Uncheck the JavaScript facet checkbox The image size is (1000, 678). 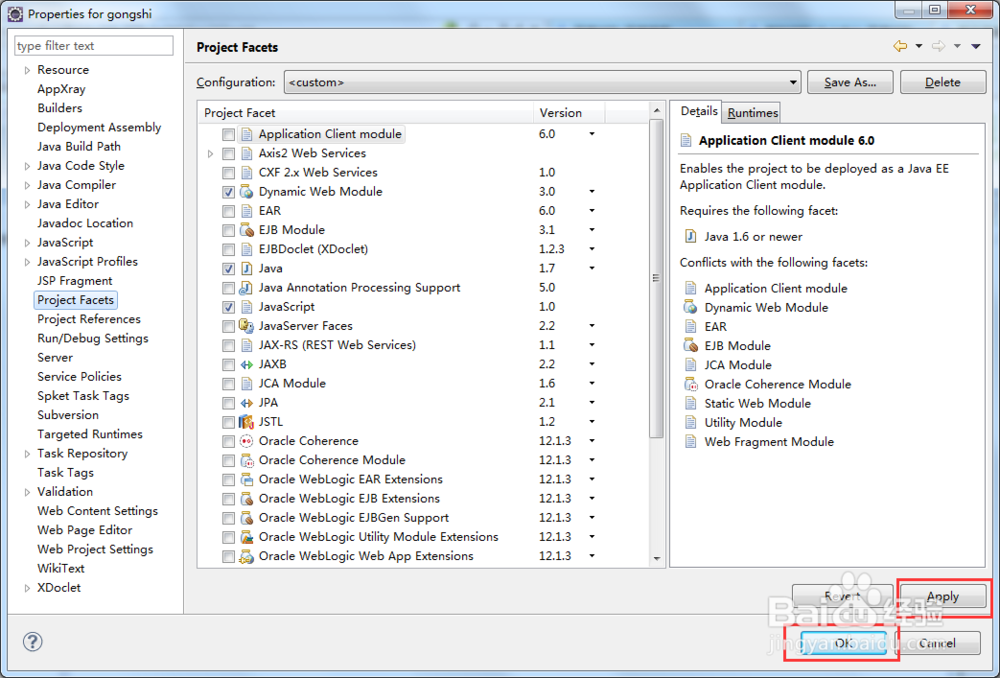pos(228,307)
